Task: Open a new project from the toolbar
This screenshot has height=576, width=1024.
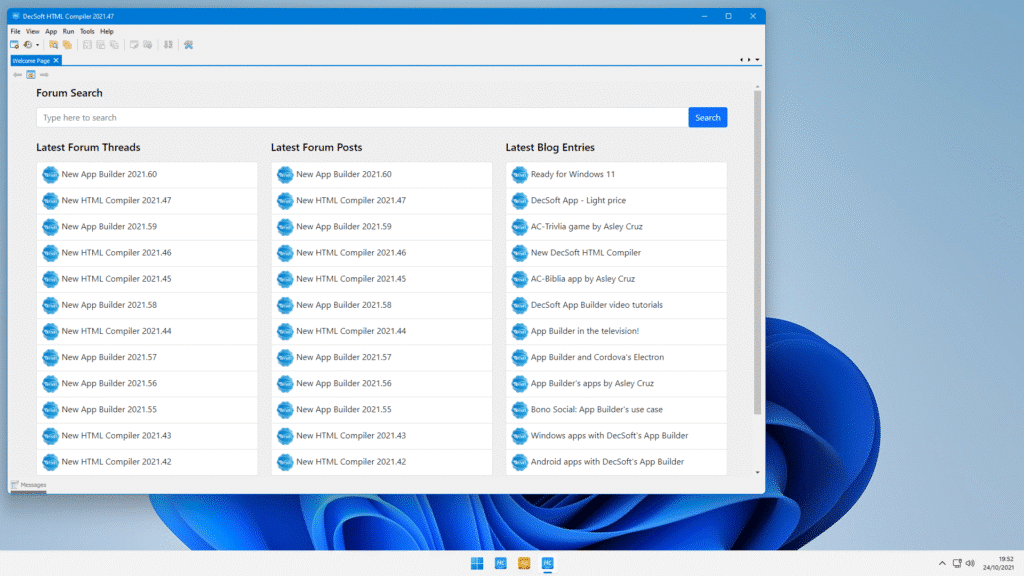Action: tap(14, 44)
